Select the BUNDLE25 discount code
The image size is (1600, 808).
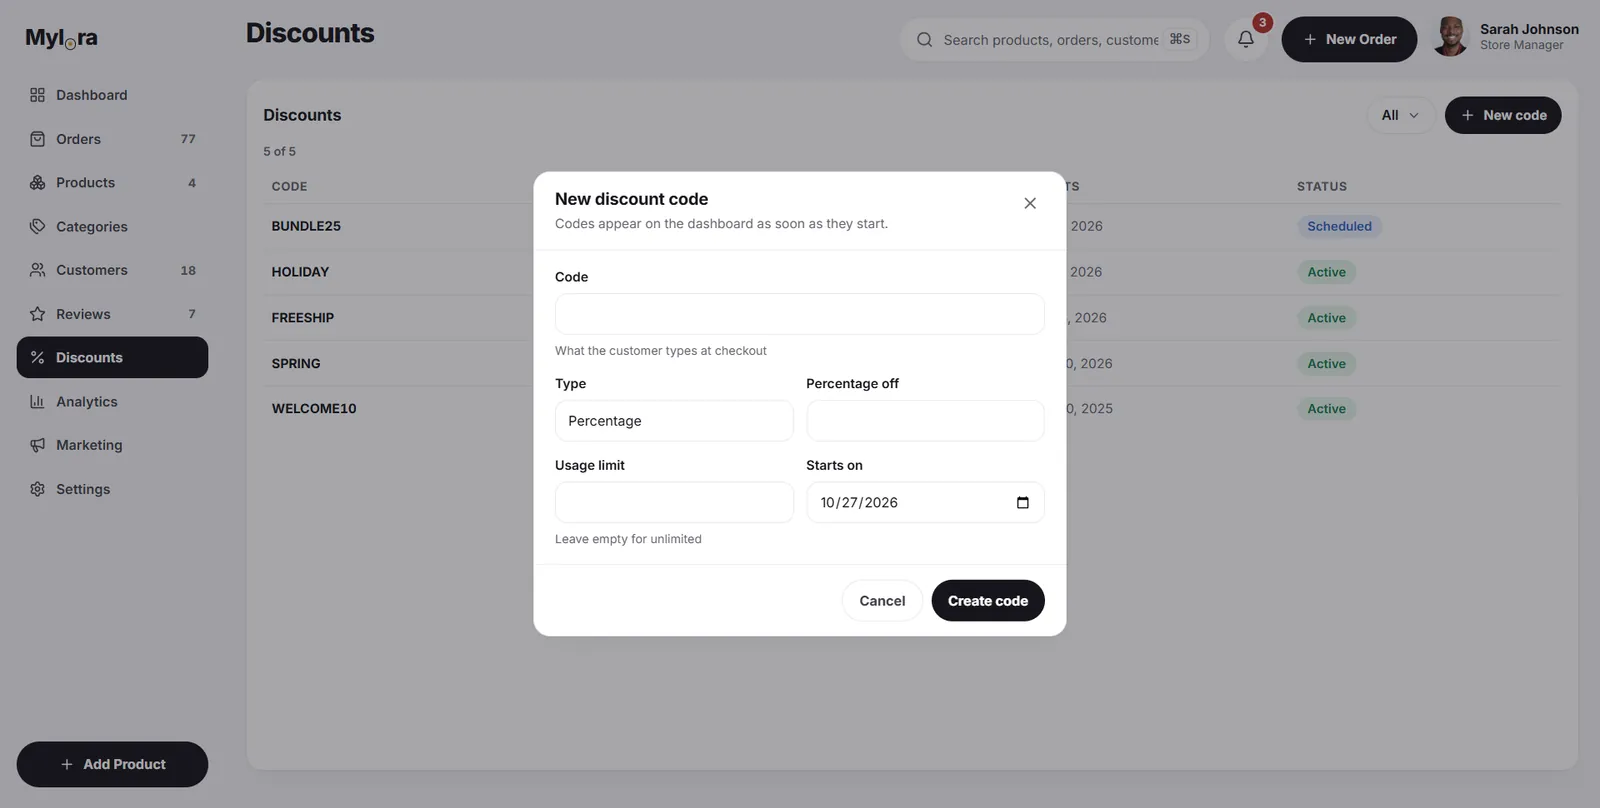306,226
